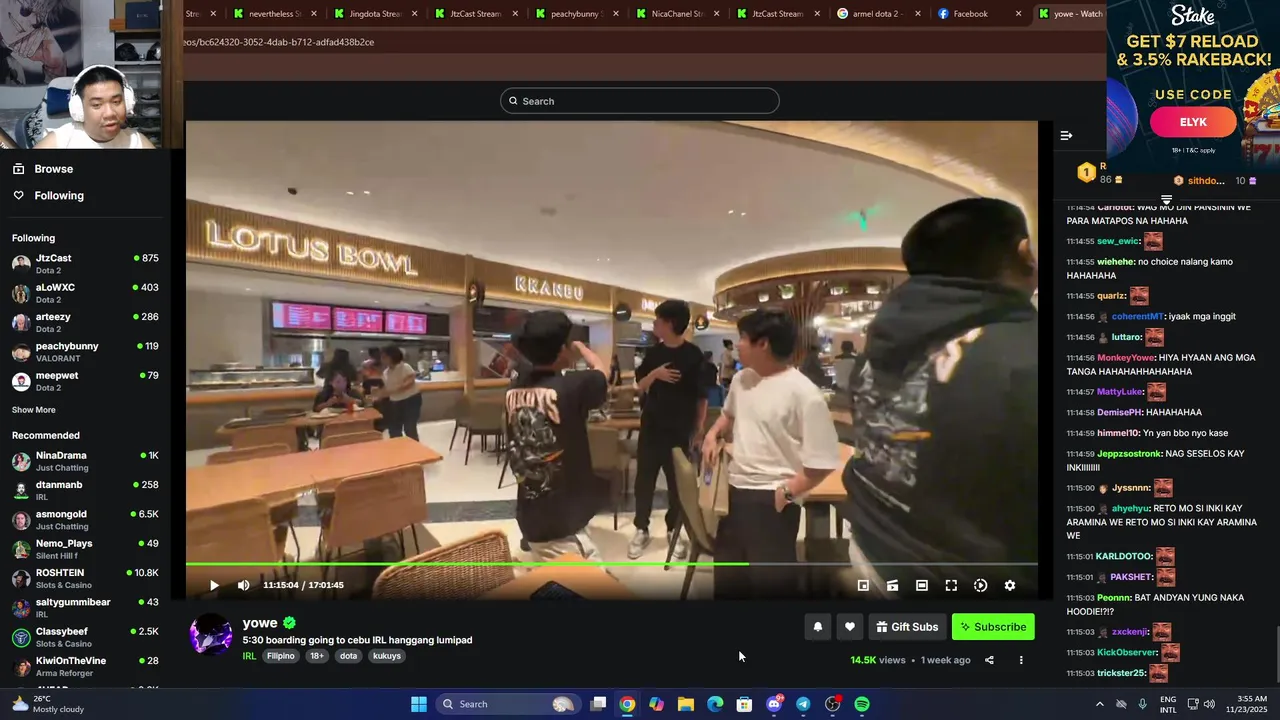Toggle theater mode on player
This screenshot has width=1280, height=720.
tap(922, 585)
